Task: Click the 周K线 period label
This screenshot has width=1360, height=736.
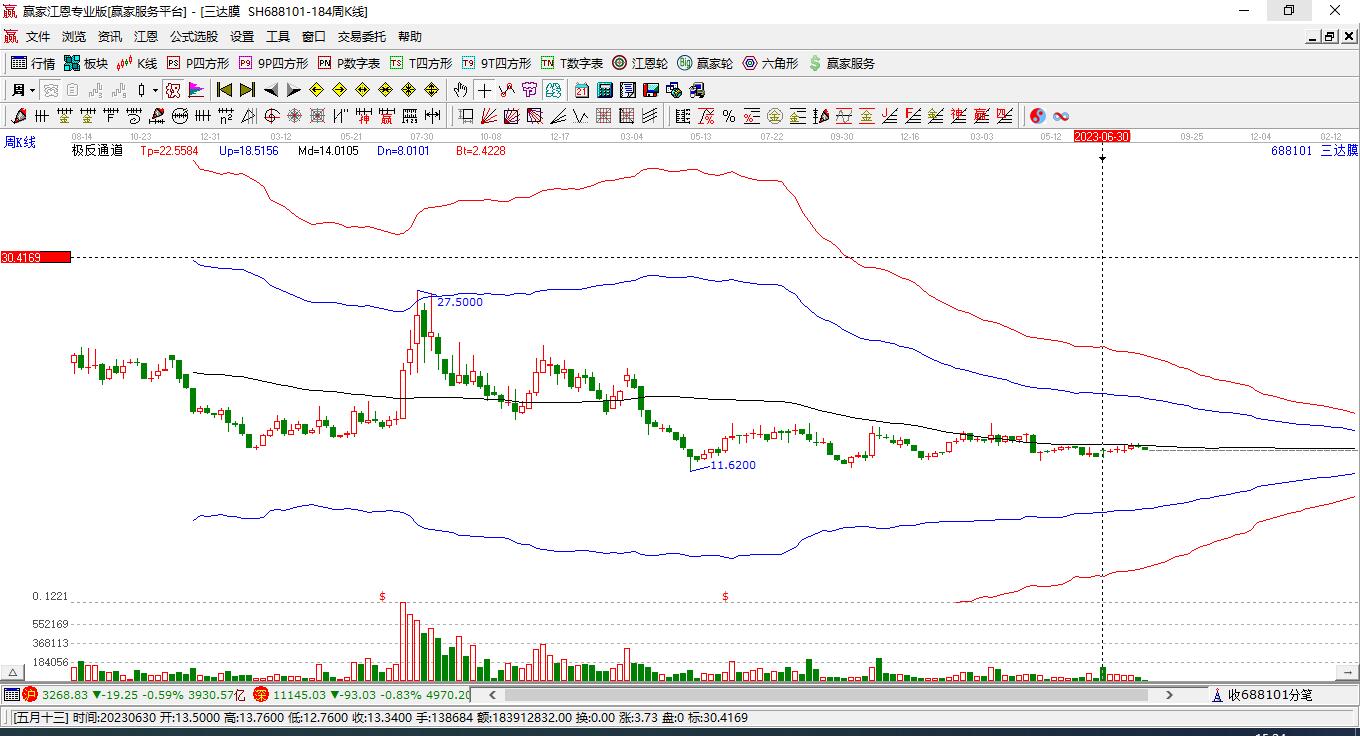Action: (x=20, y=142)
